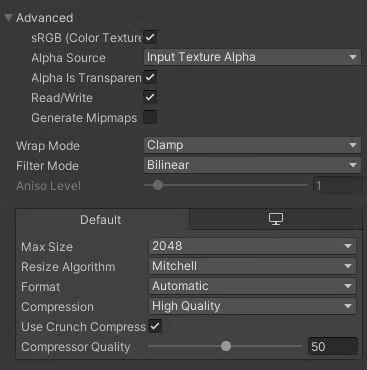
Task: Open Compression High Quality dropdown
Action: (252, 306)
